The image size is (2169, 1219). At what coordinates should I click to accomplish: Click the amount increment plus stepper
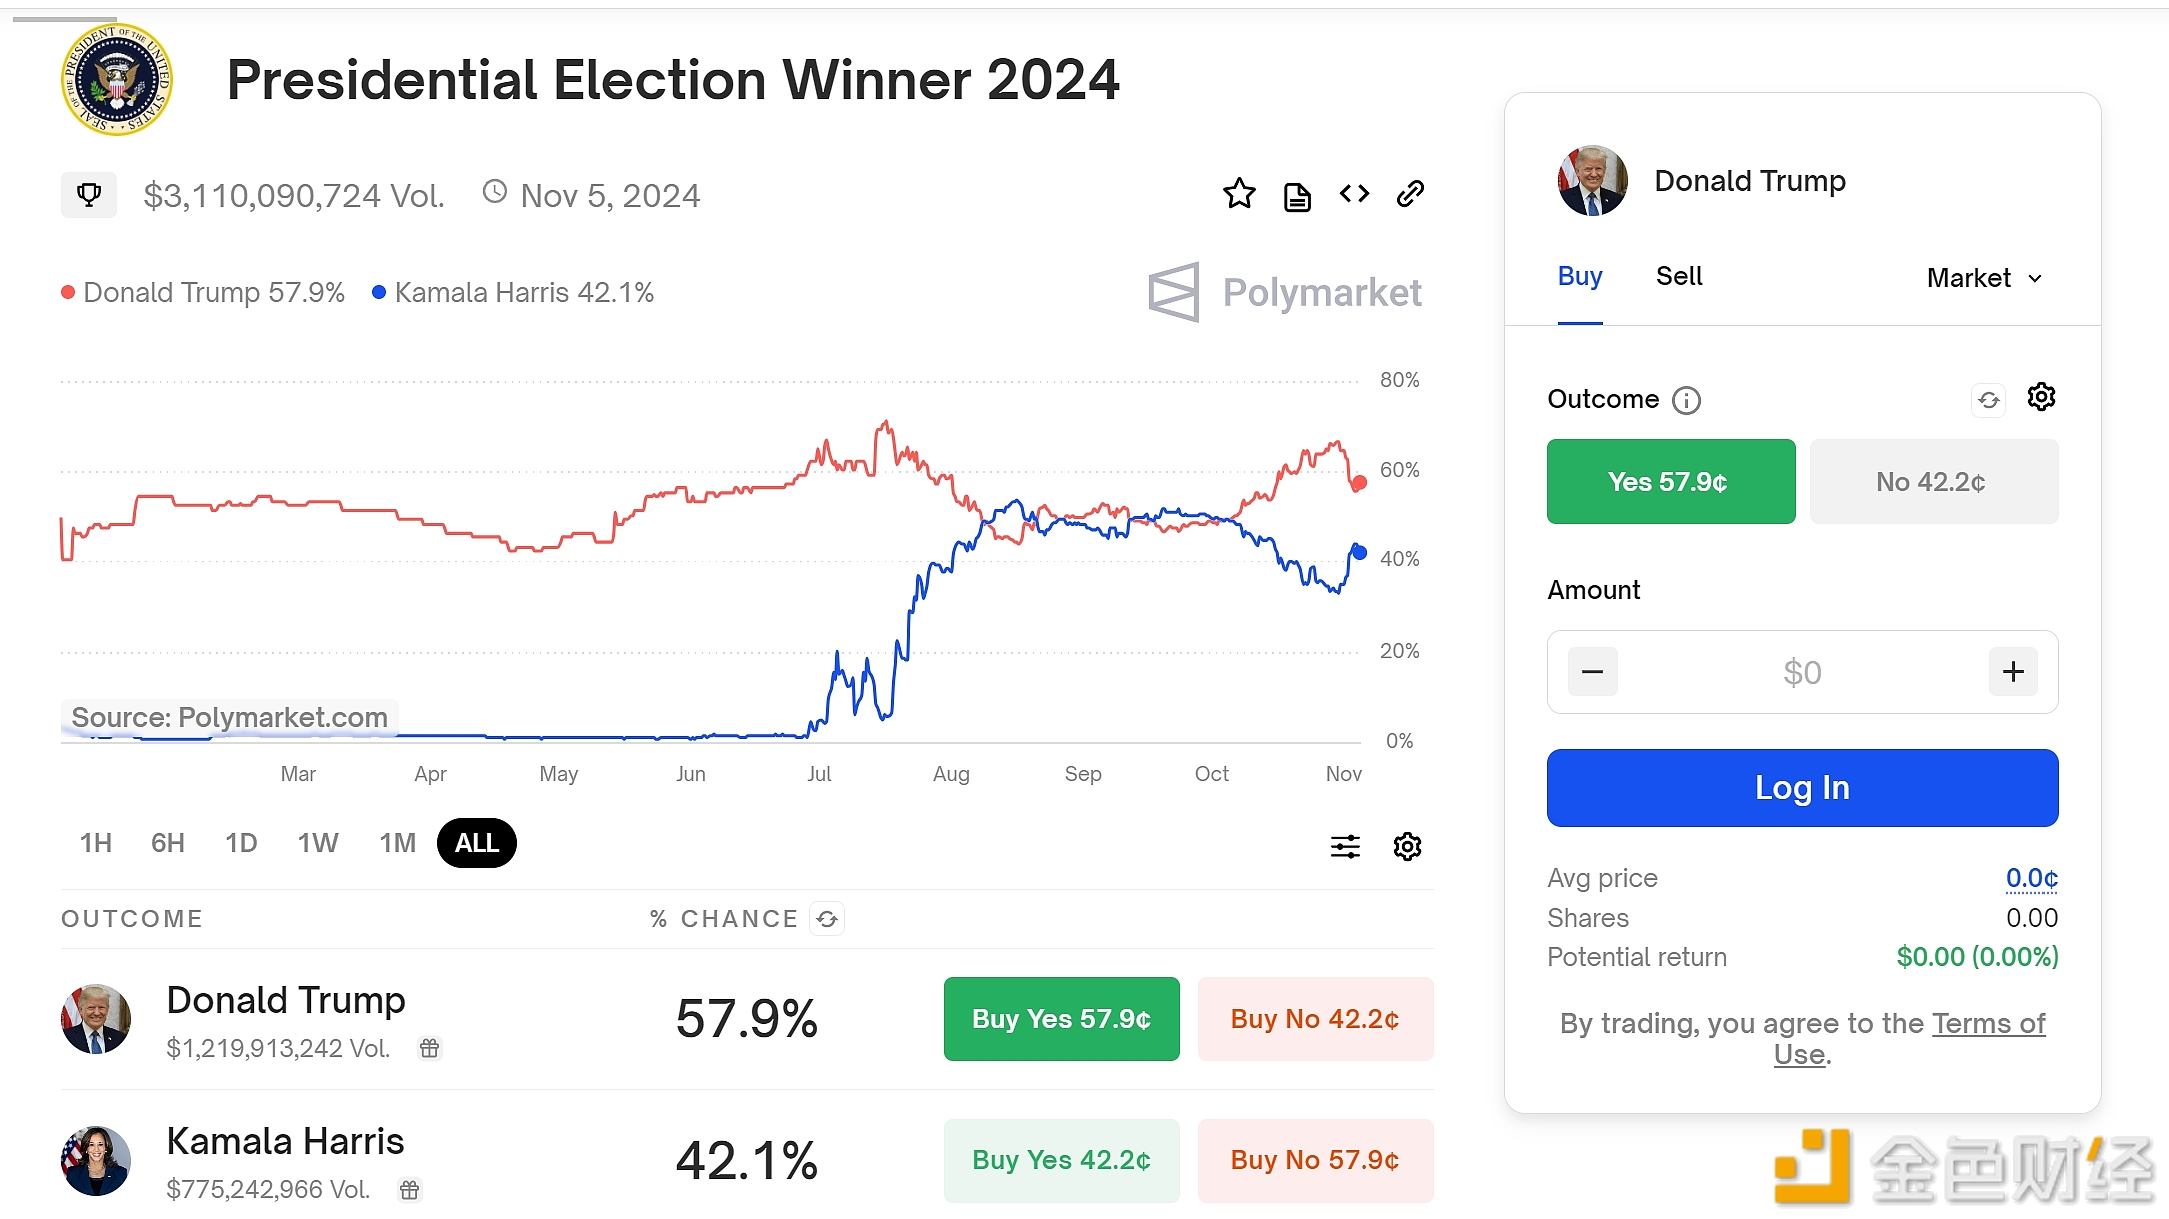(x=2011, y=671)
